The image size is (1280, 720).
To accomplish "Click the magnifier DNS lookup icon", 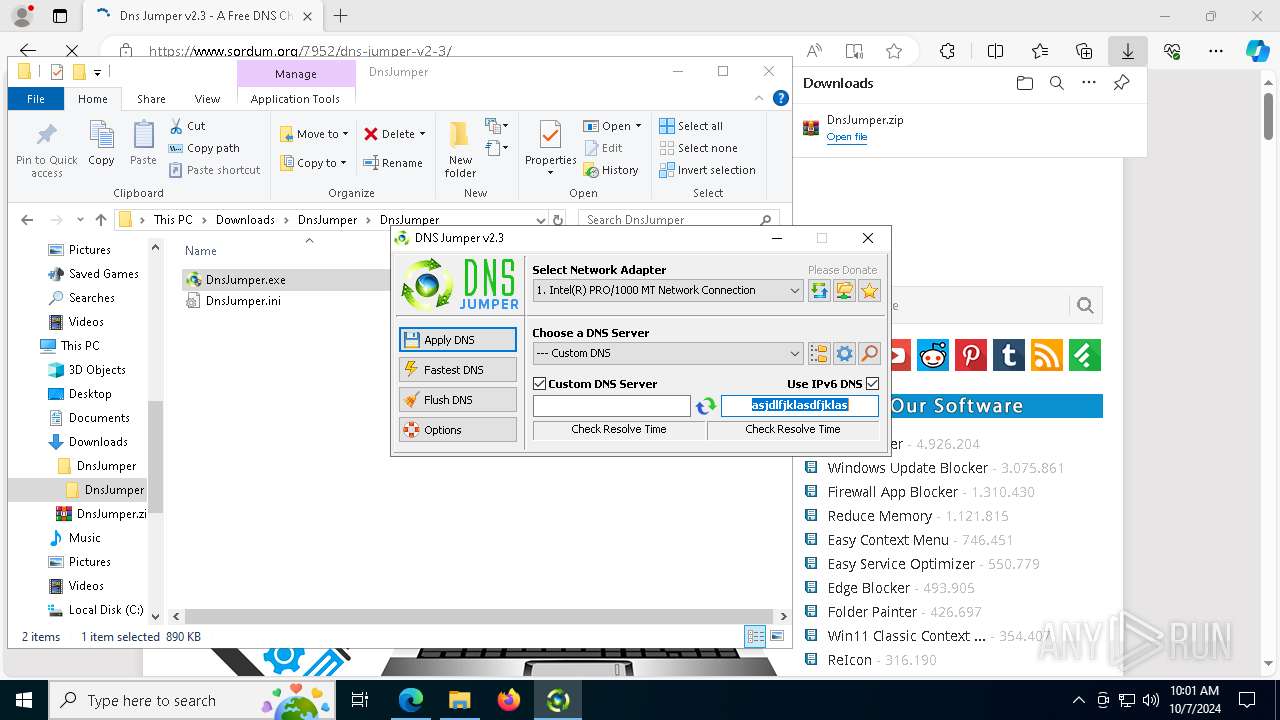I will coord(870,353).
